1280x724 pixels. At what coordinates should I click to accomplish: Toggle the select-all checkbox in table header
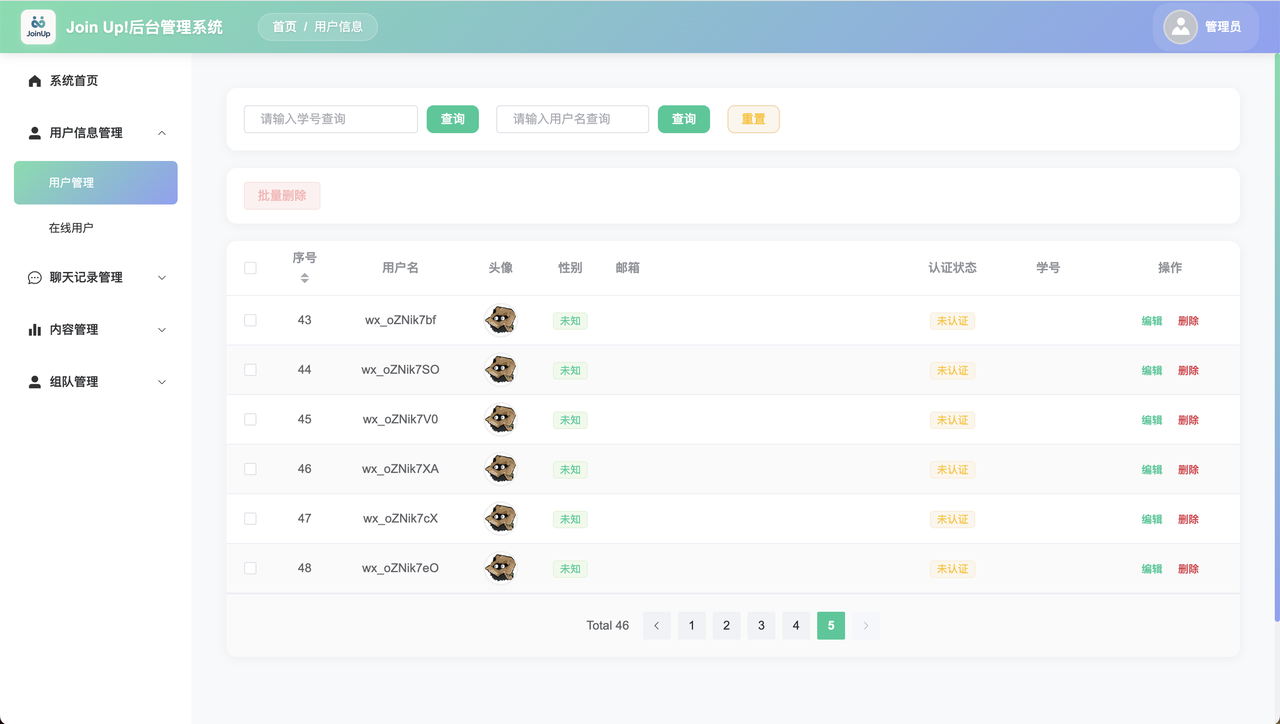tap(250, 268)
